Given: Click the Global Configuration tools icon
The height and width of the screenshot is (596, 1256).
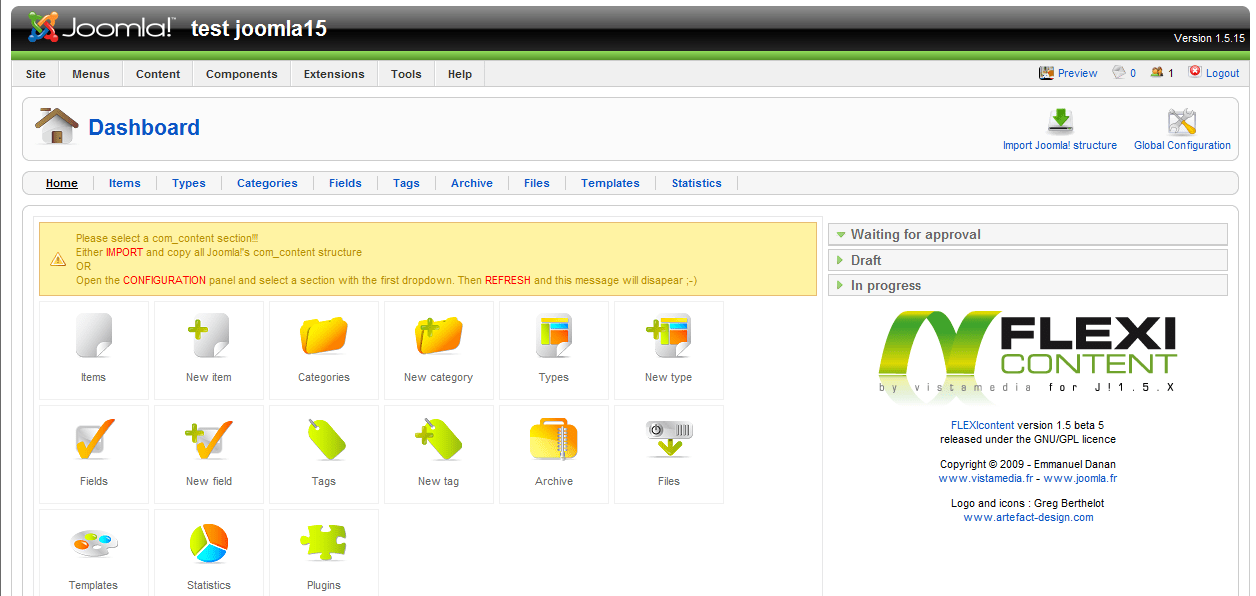Looking at the screenshot, I should pyautogui.click(x=1182, y=122).
